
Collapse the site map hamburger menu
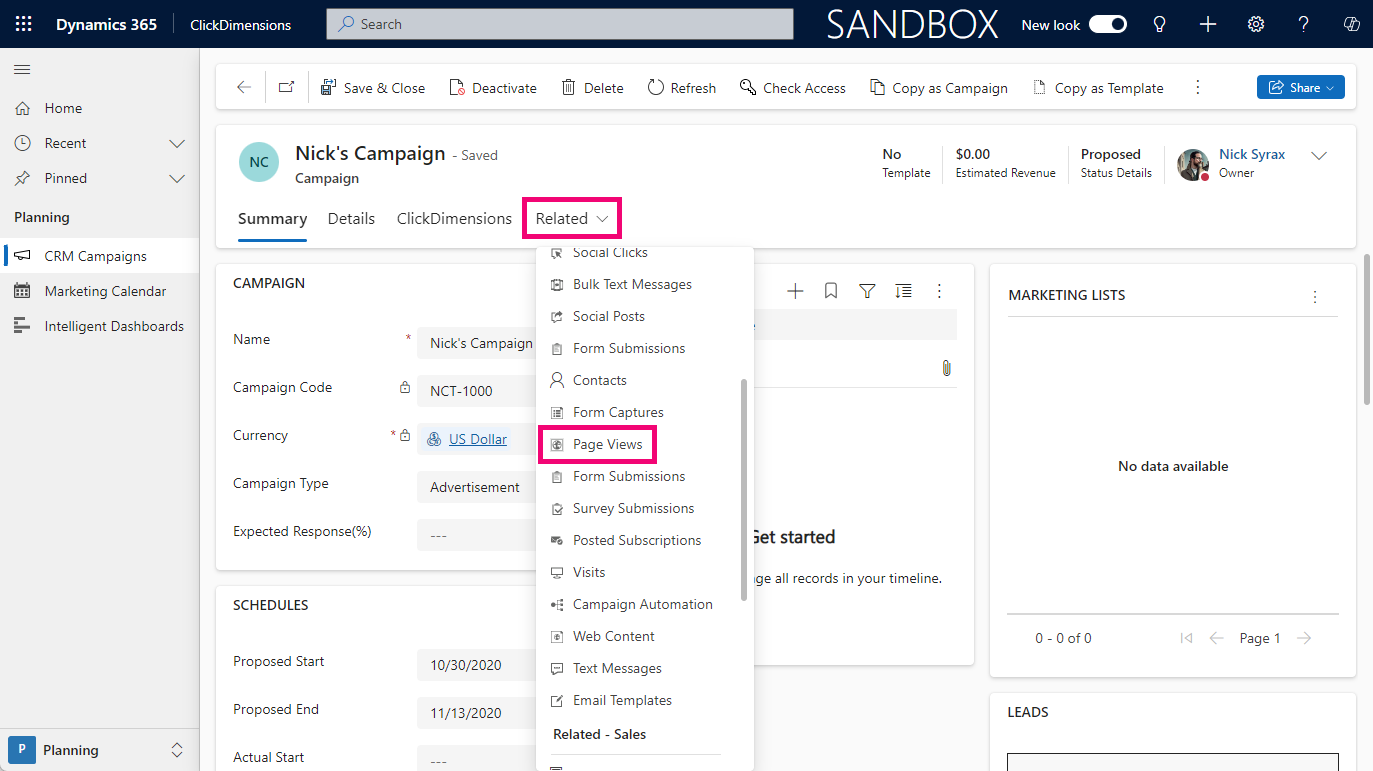click(x=22, y=69)
